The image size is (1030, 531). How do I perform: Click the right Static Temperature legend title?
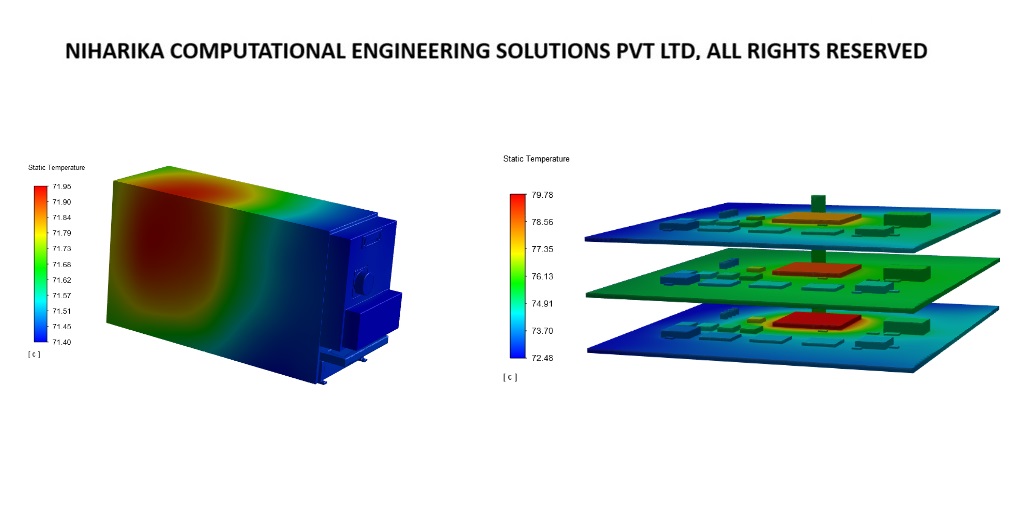coord(536,159)
